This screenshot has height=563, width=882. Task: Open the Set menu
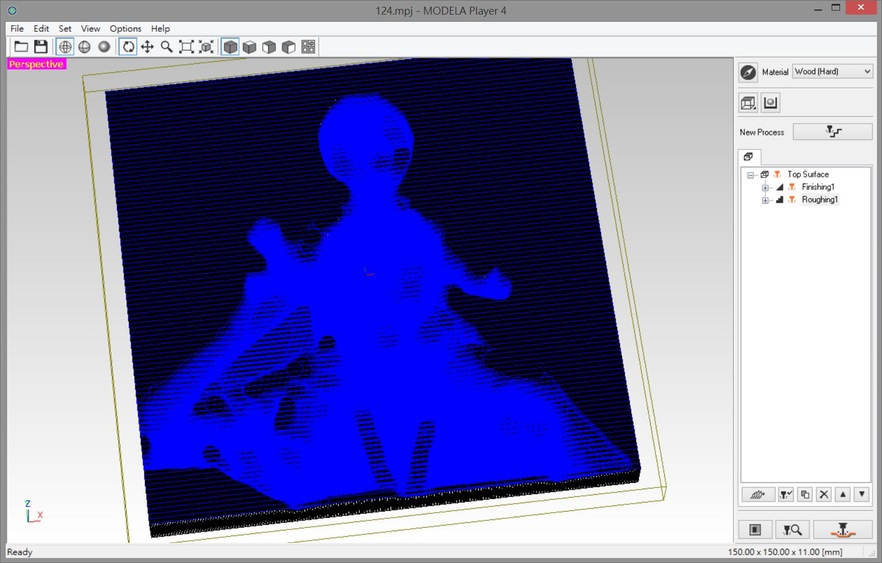coord(65,29)
